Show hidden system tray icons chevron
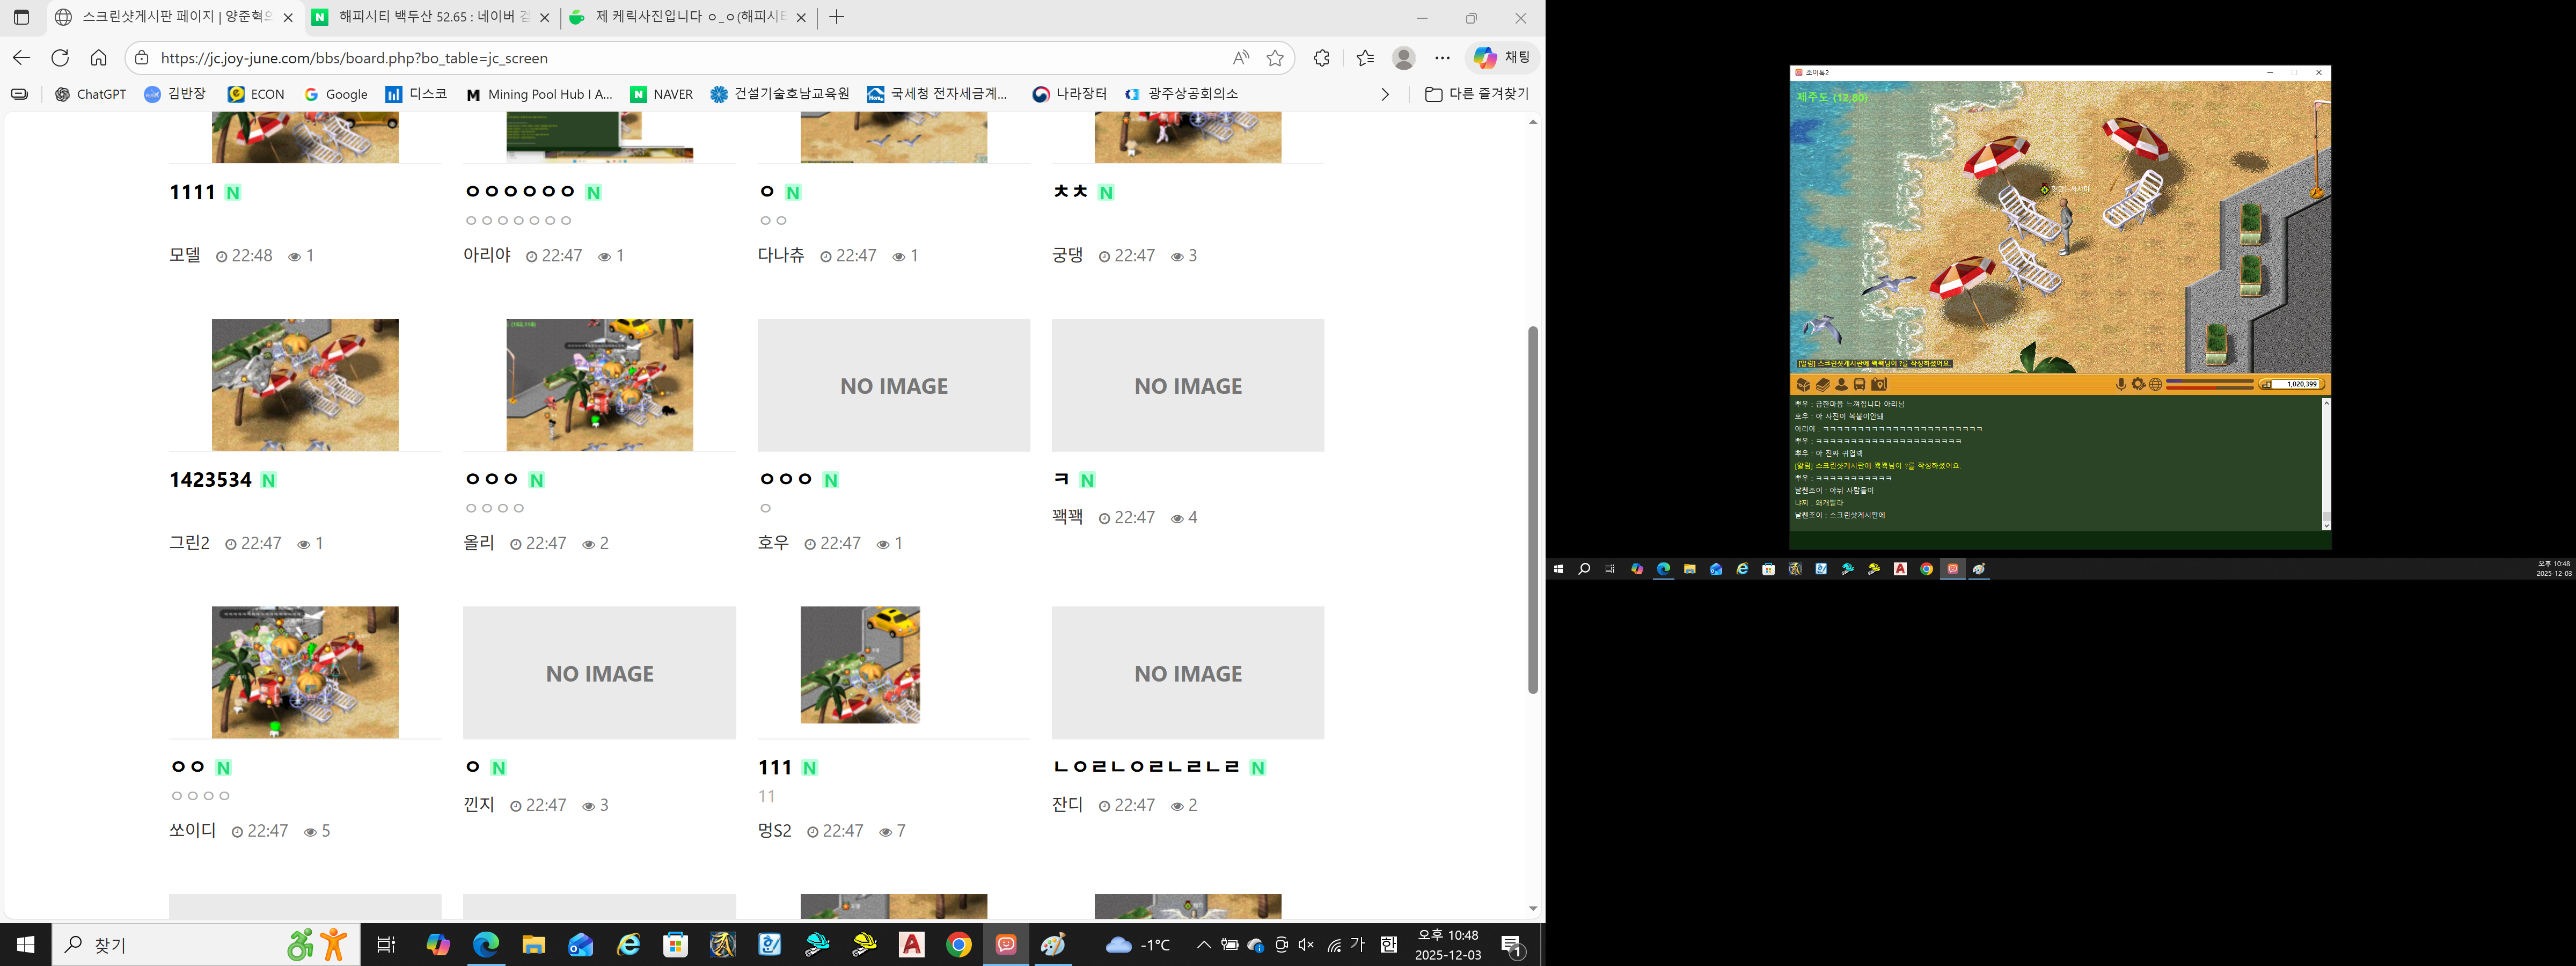The width and height of the screenshot is (2576, 966). click(x=1204, y=945)
